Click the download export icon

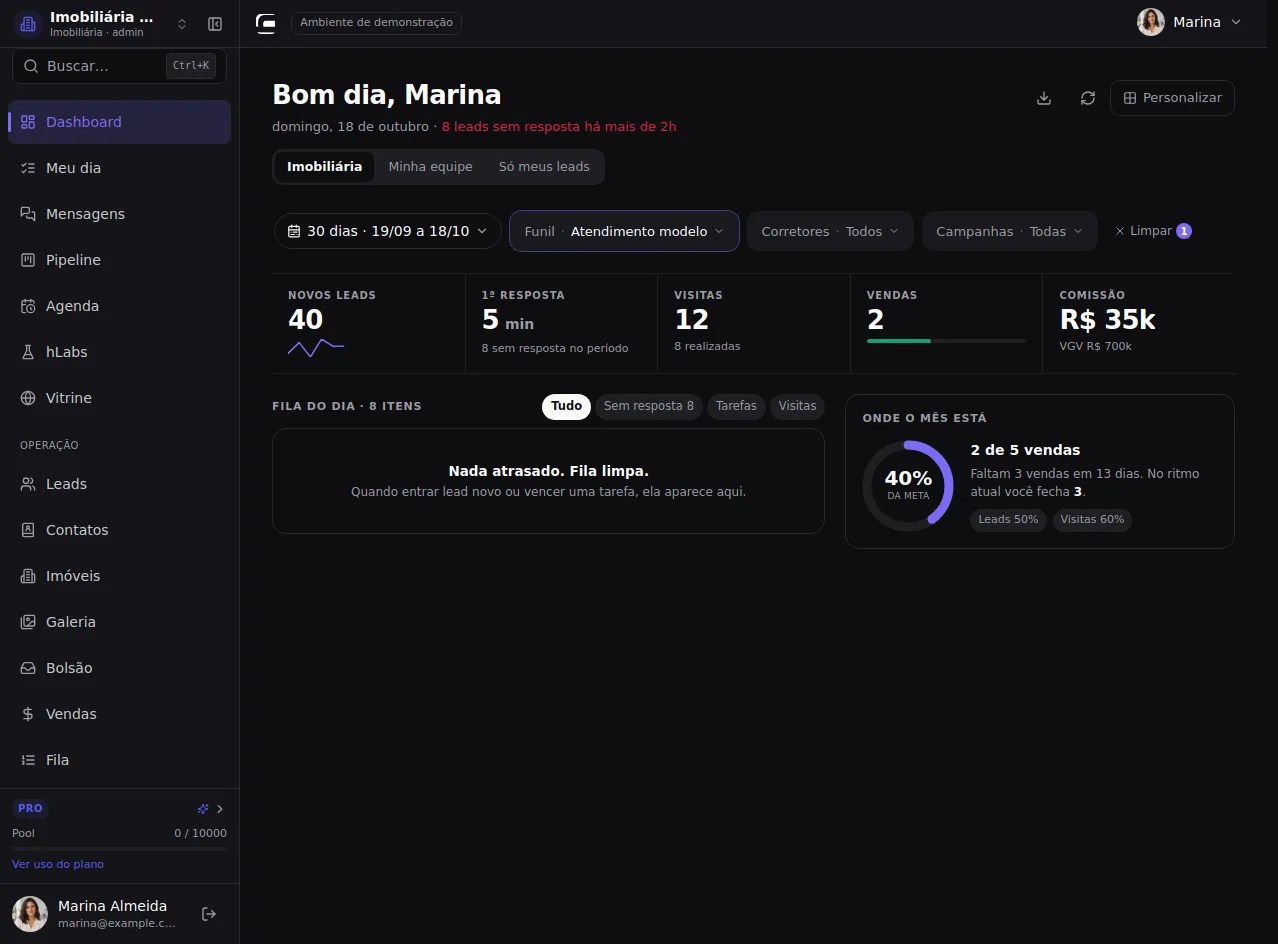point(1044,98)
